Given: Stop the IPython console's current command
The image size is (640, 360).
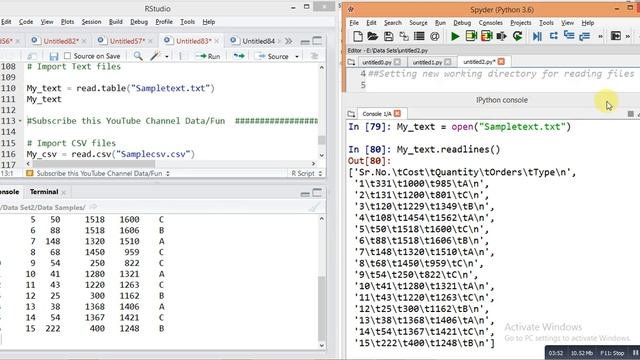Looking at the screenshot, I should tap(631, 114).
